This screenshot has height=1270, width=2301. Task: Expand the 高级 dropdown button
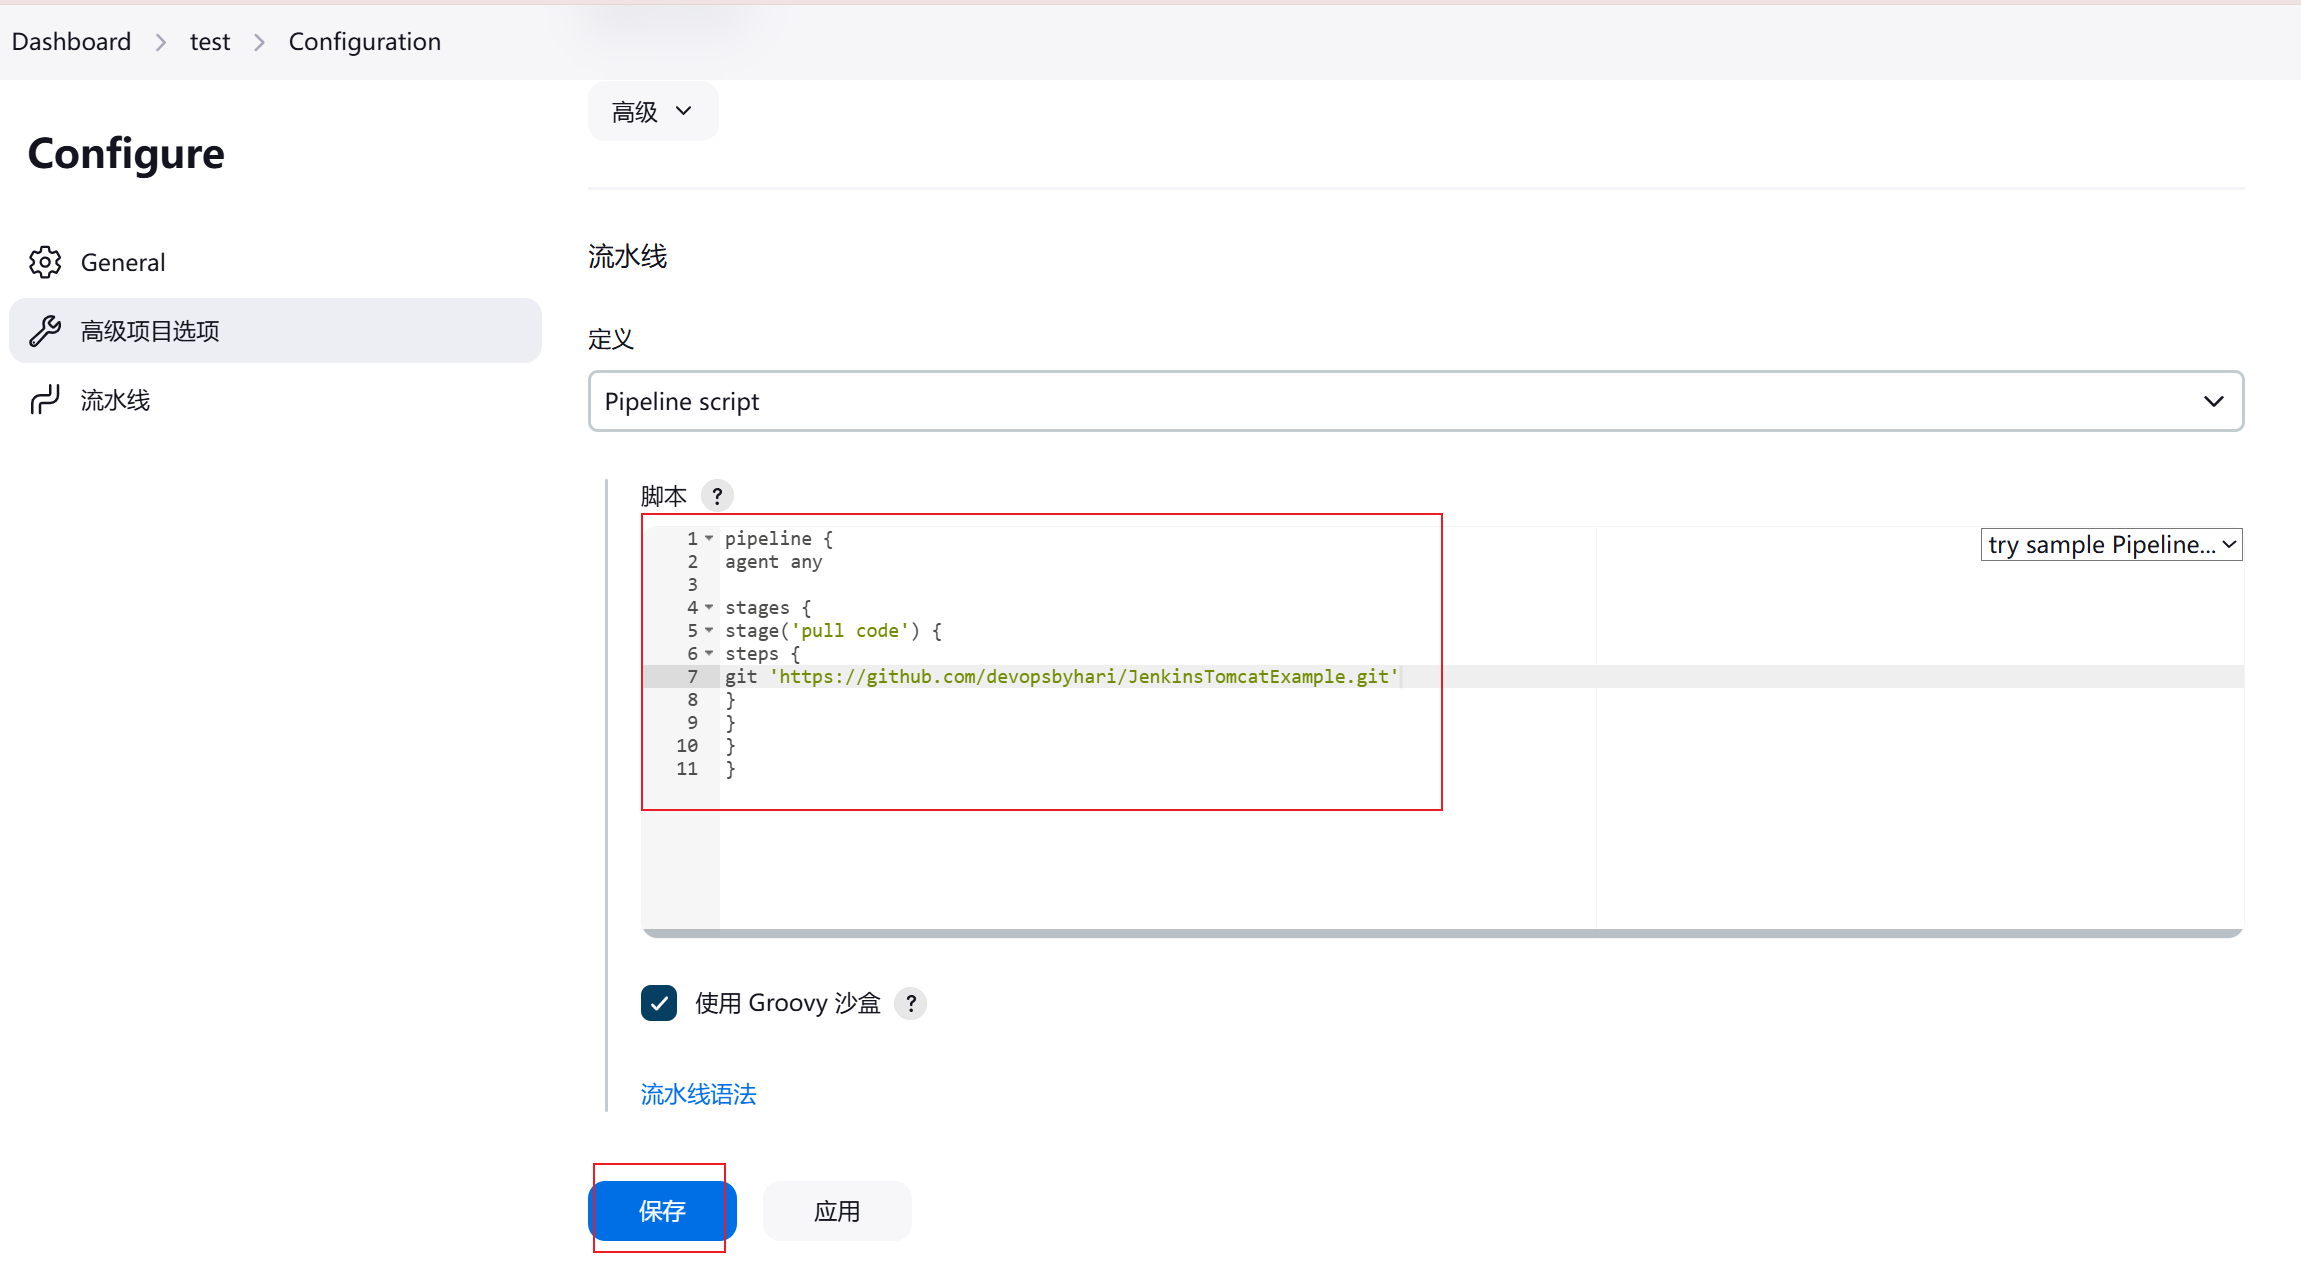652,112
